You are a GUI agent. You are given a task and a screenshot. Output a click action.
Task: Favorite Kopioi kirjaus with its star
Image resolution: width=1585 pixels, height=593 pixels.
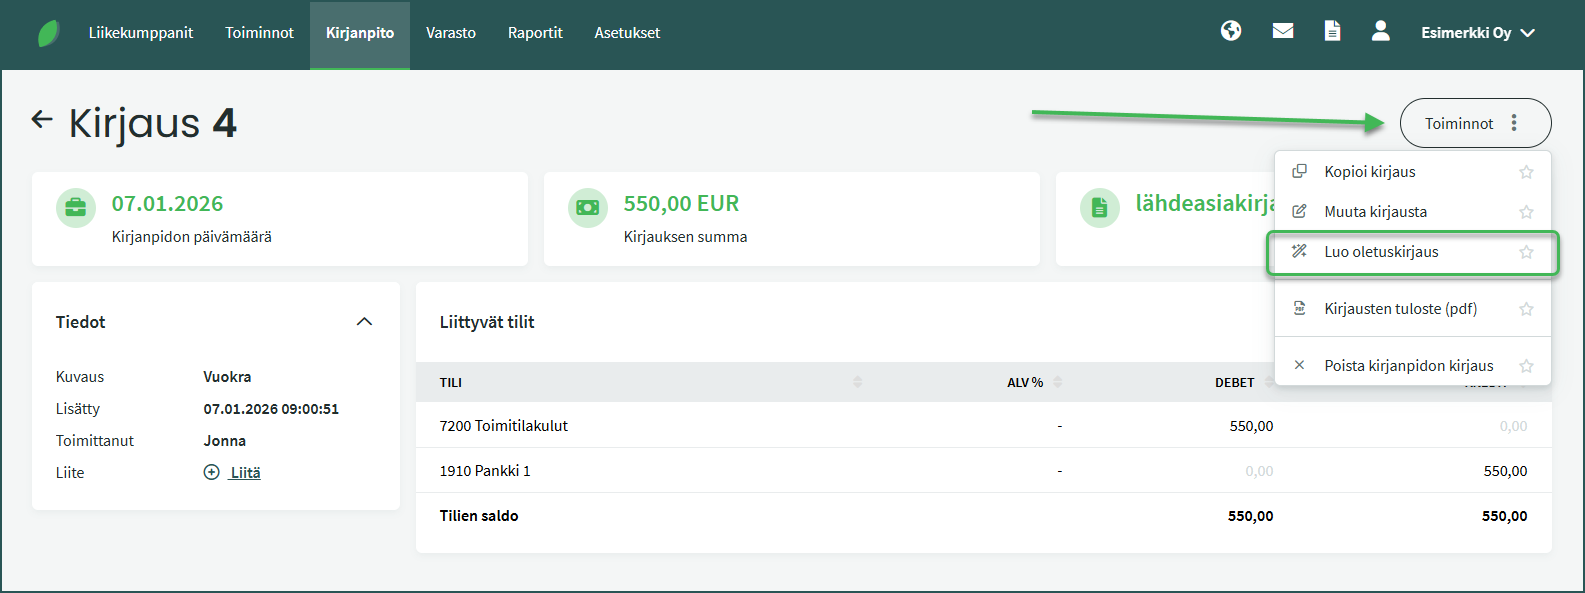[x=1526, y=172]
